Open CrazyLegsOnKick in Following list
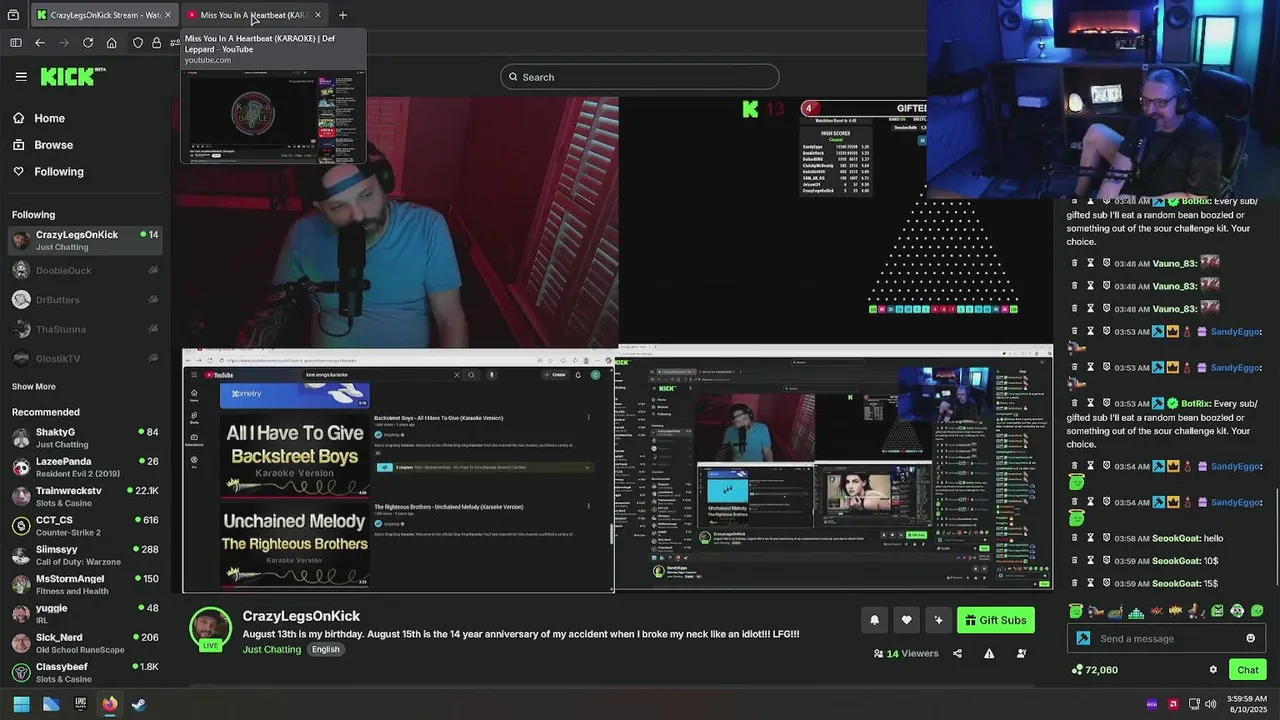The width and height of the screenshot is (1280, 720). 85,241
